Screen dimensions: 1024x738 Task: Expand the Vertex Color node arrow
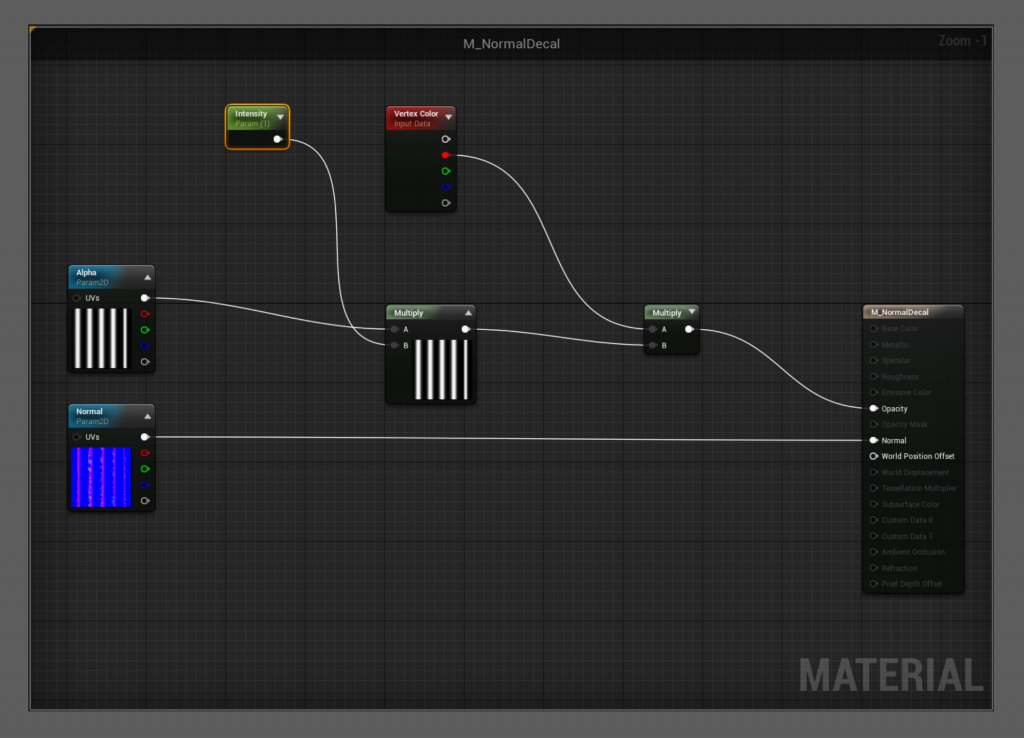(x=449, y=117)
